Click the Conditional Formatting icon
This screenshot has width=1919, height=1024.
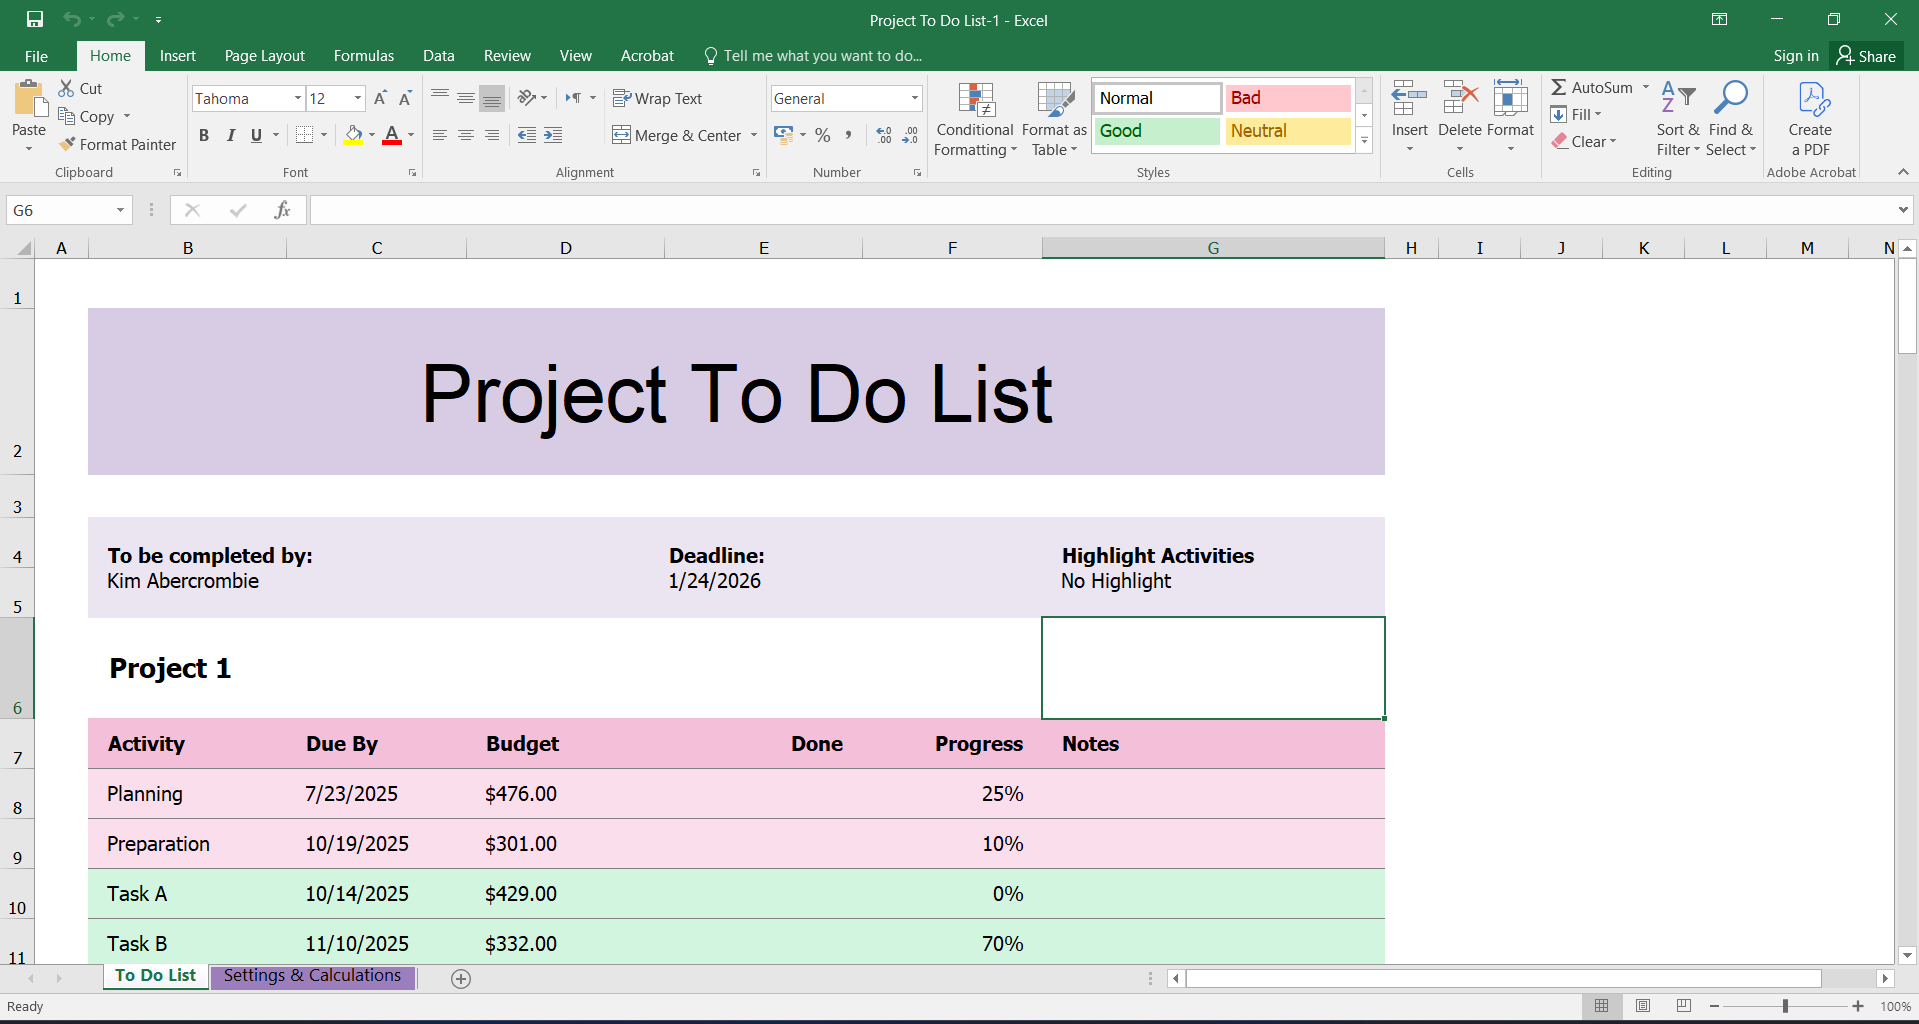[x=975, y=101]
